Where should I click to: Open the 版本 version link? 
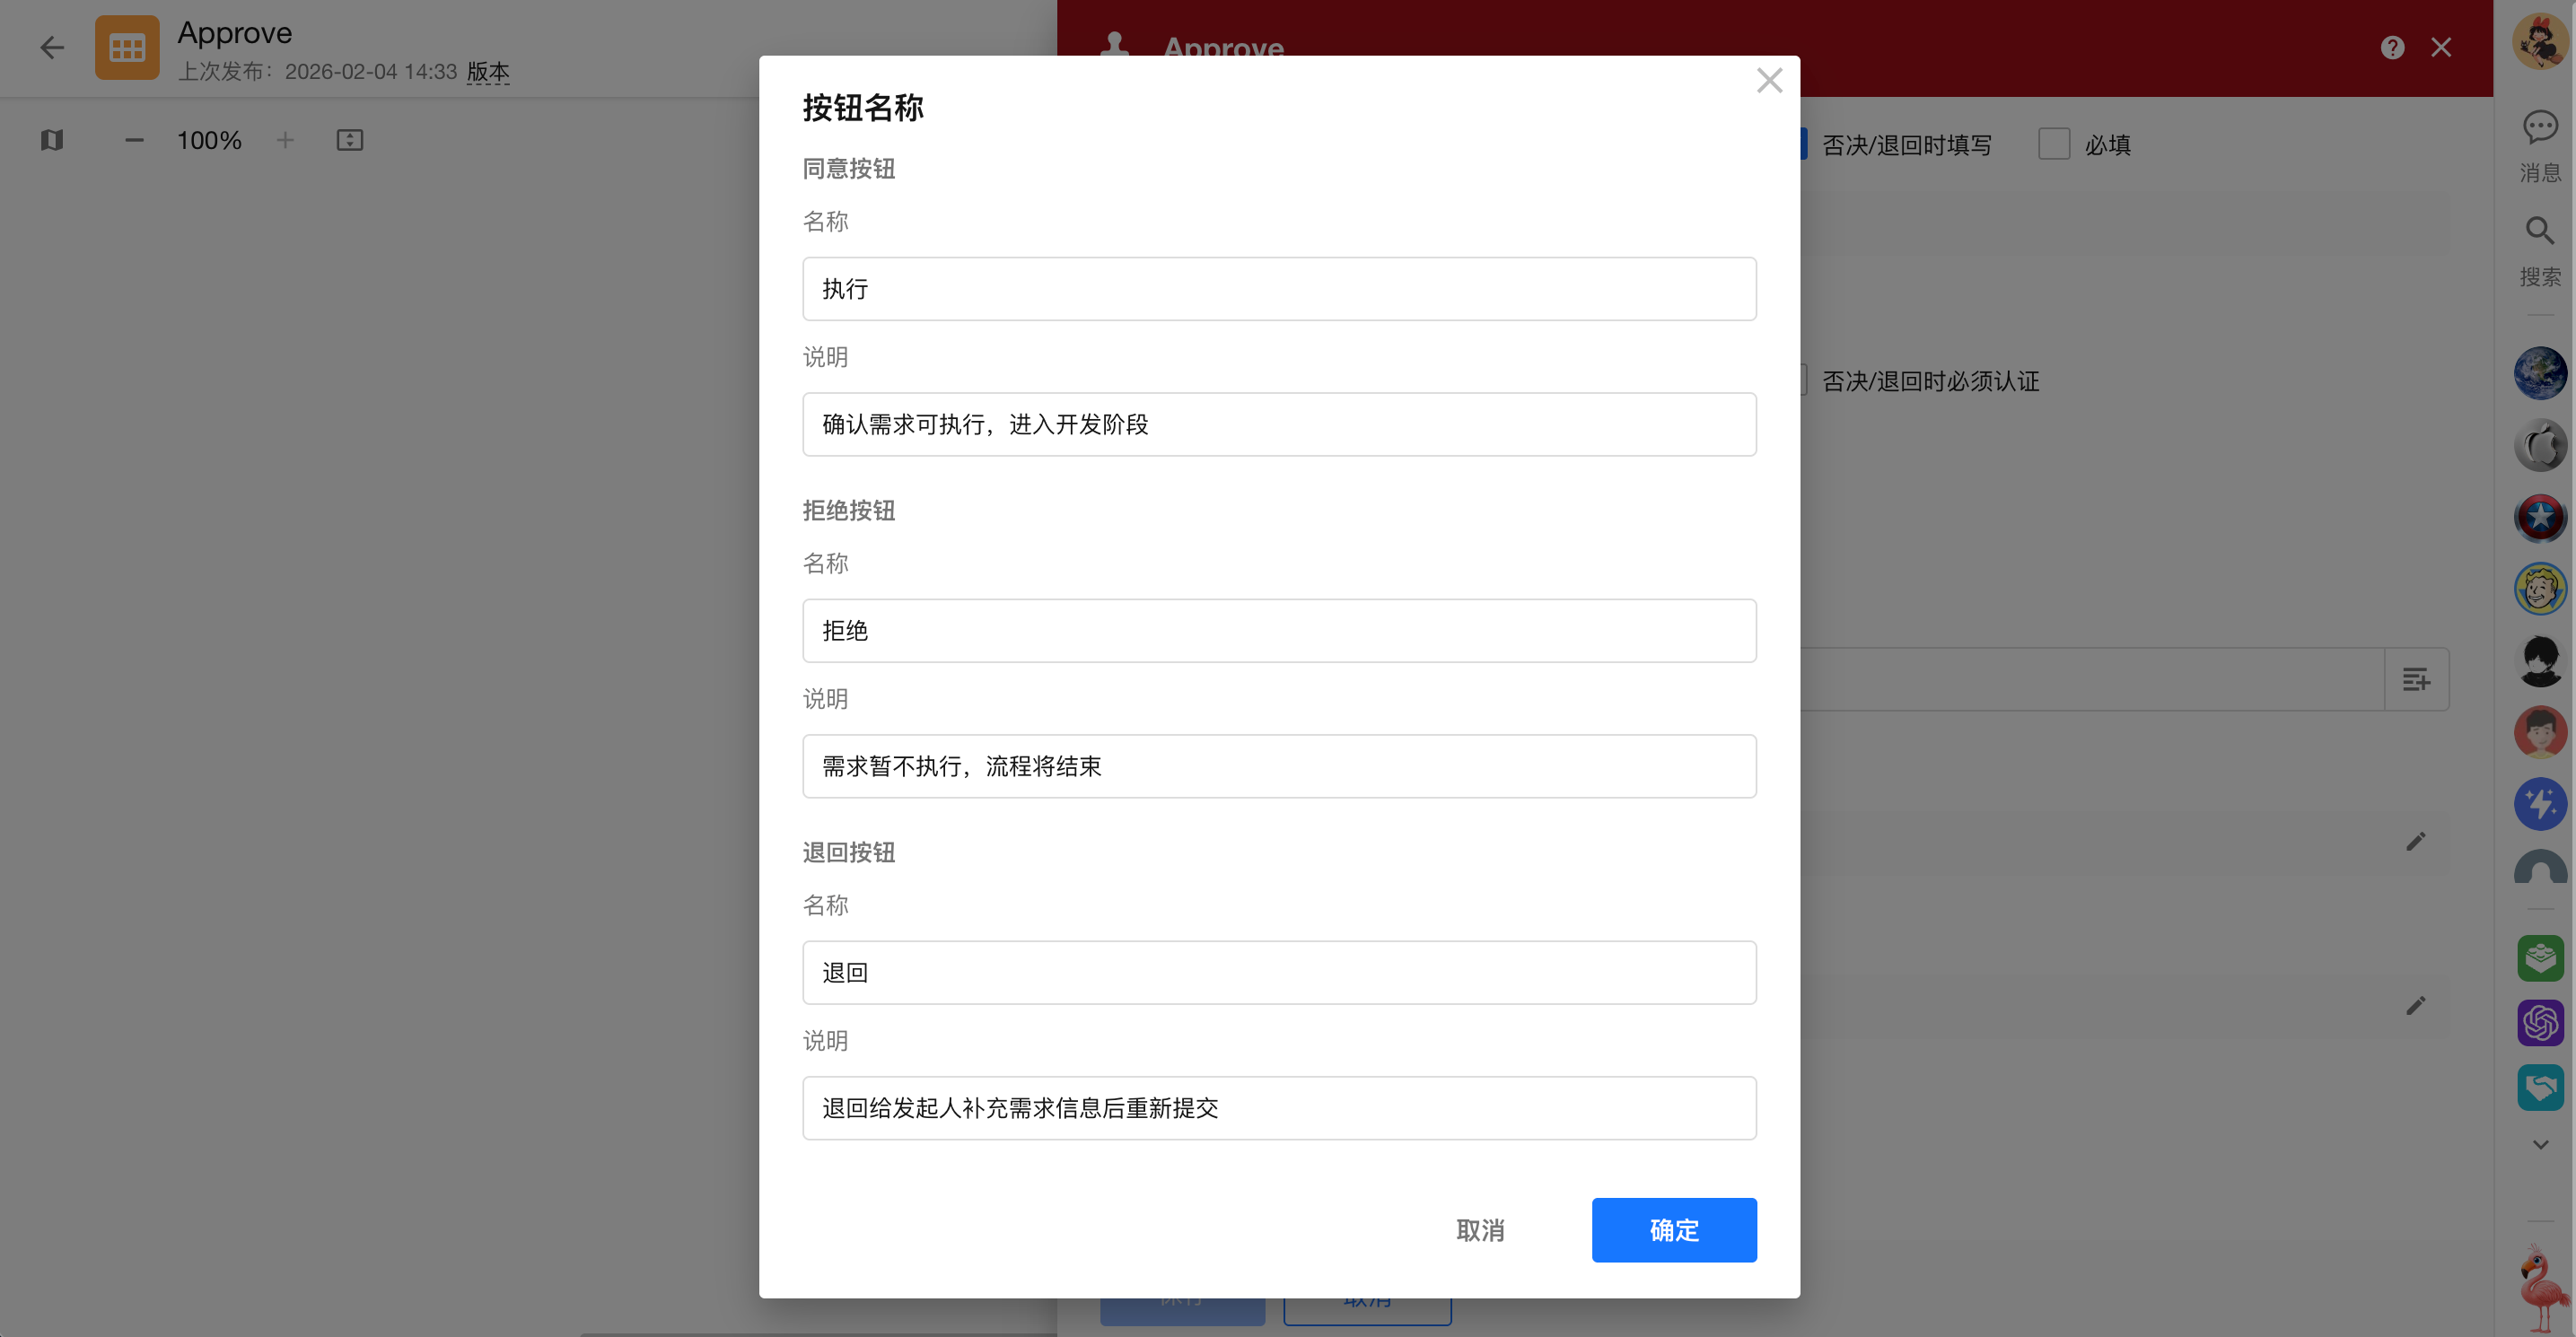(488, 72)
